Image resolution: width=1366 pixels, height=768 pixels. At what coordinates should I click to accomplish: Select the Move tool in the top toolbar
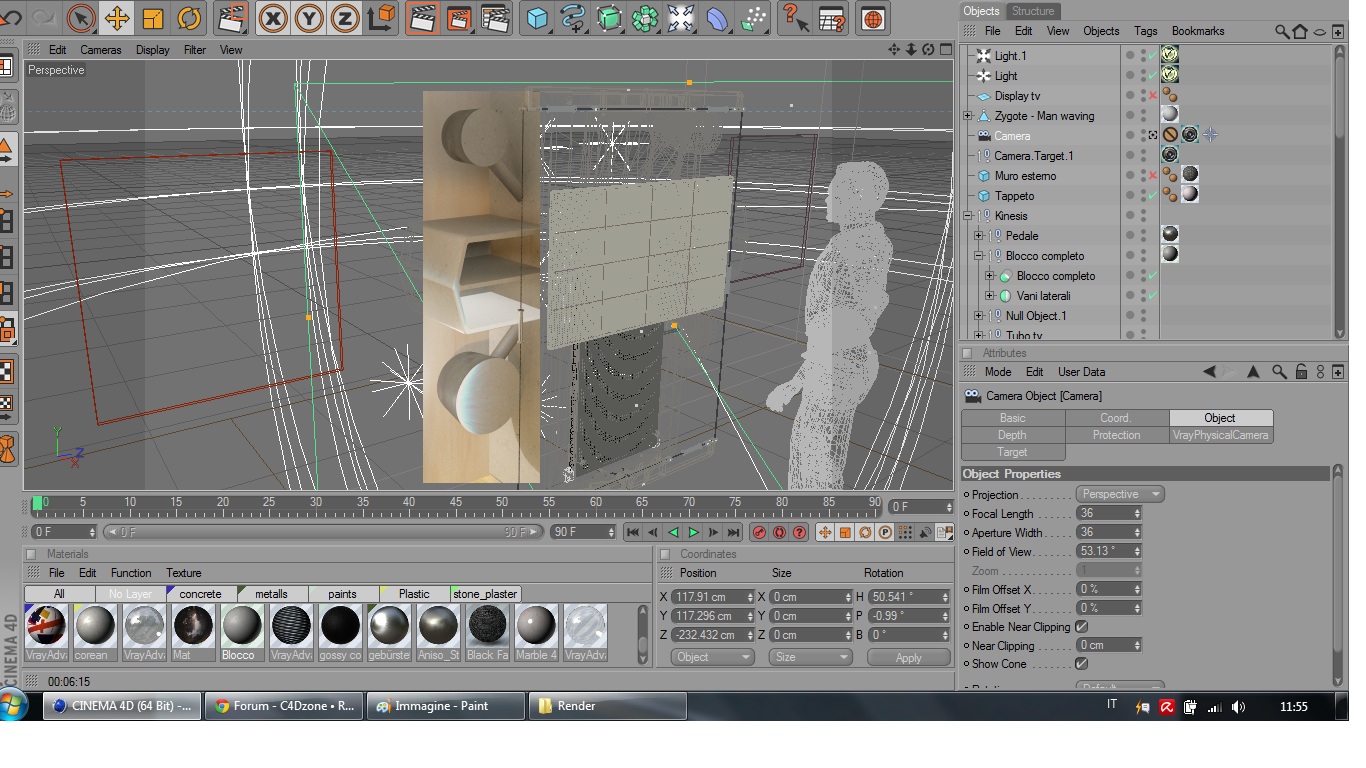pyautogui.click(x=117, y=18)
